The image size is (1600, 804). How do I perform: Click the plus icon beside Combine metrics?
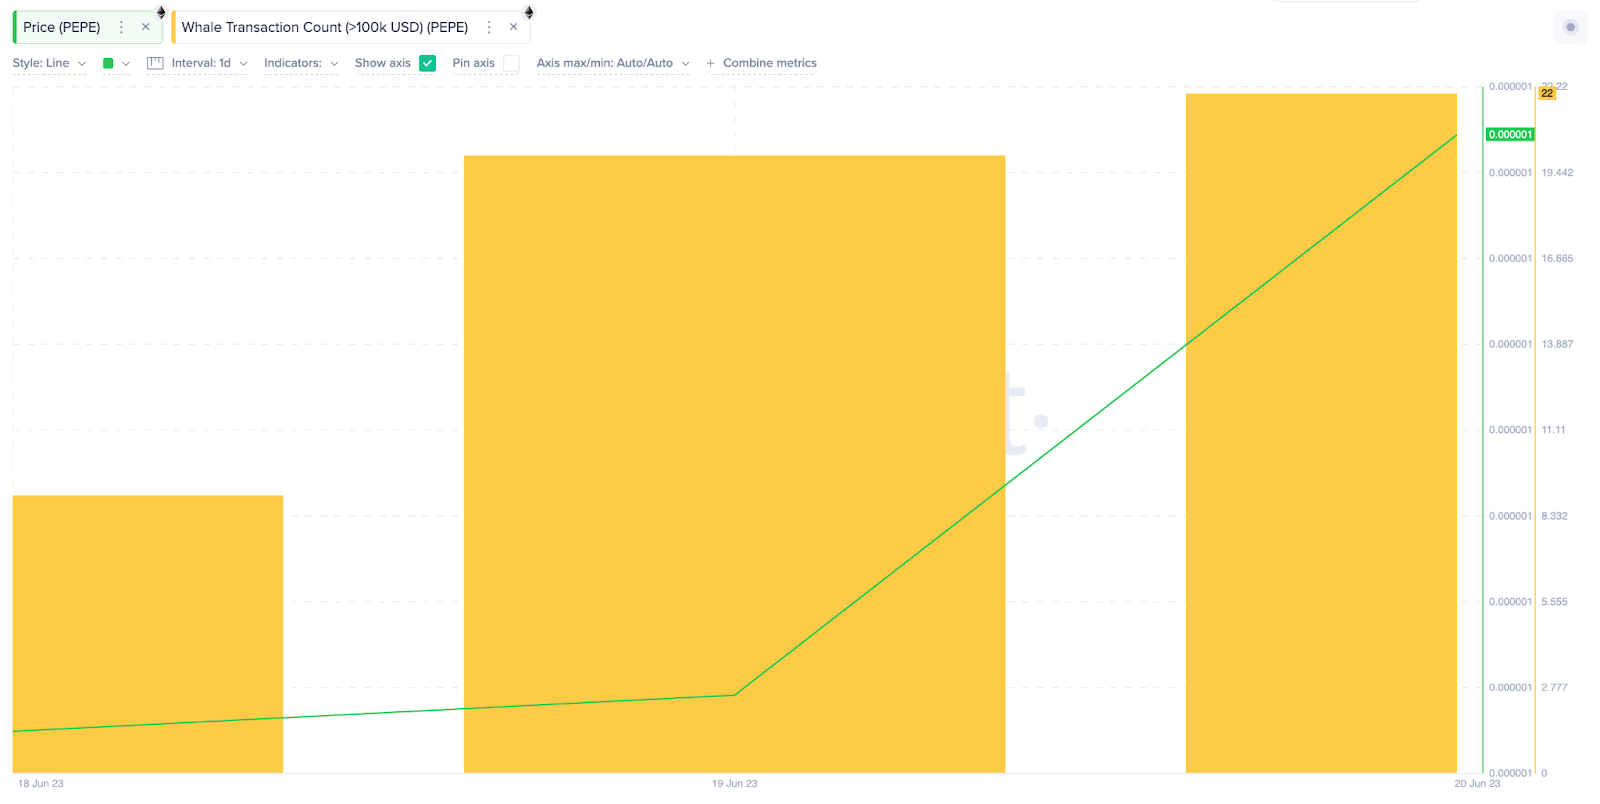[x=711, y=63]
